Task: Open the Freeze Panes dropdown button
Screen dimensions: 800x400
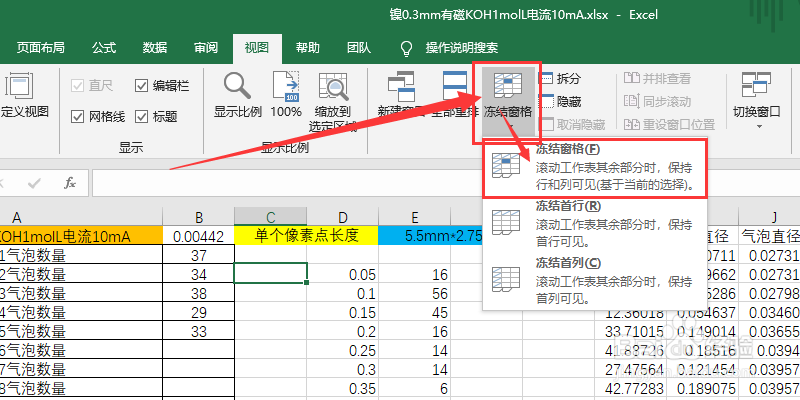Action: click(x=508, y=102)
